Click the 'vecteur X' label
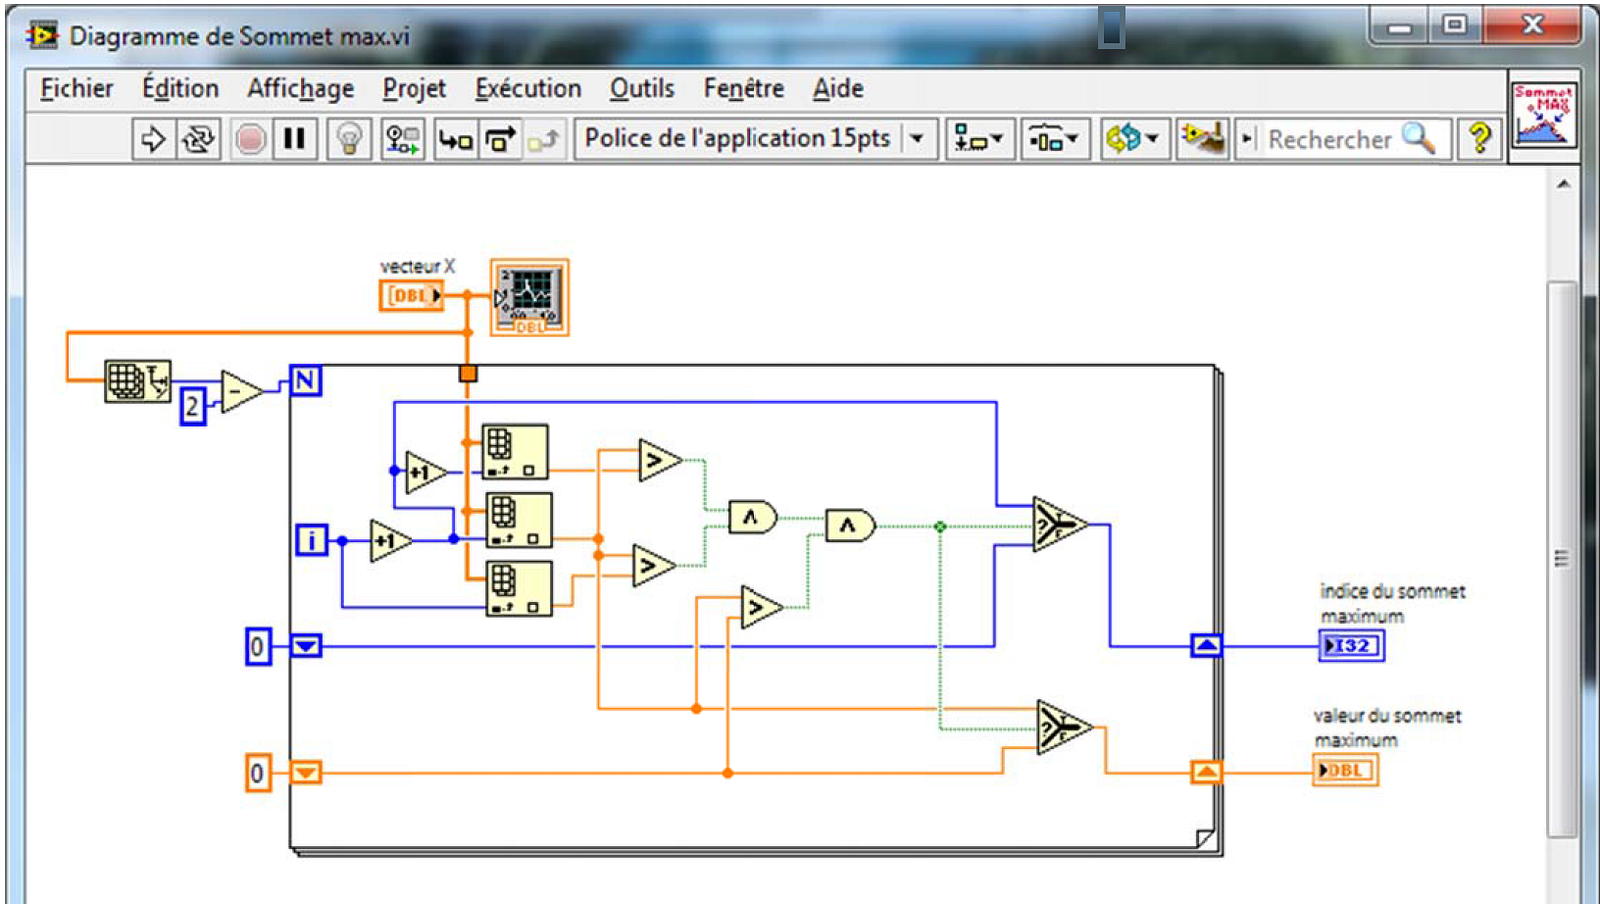 click(x=417, y=266)
